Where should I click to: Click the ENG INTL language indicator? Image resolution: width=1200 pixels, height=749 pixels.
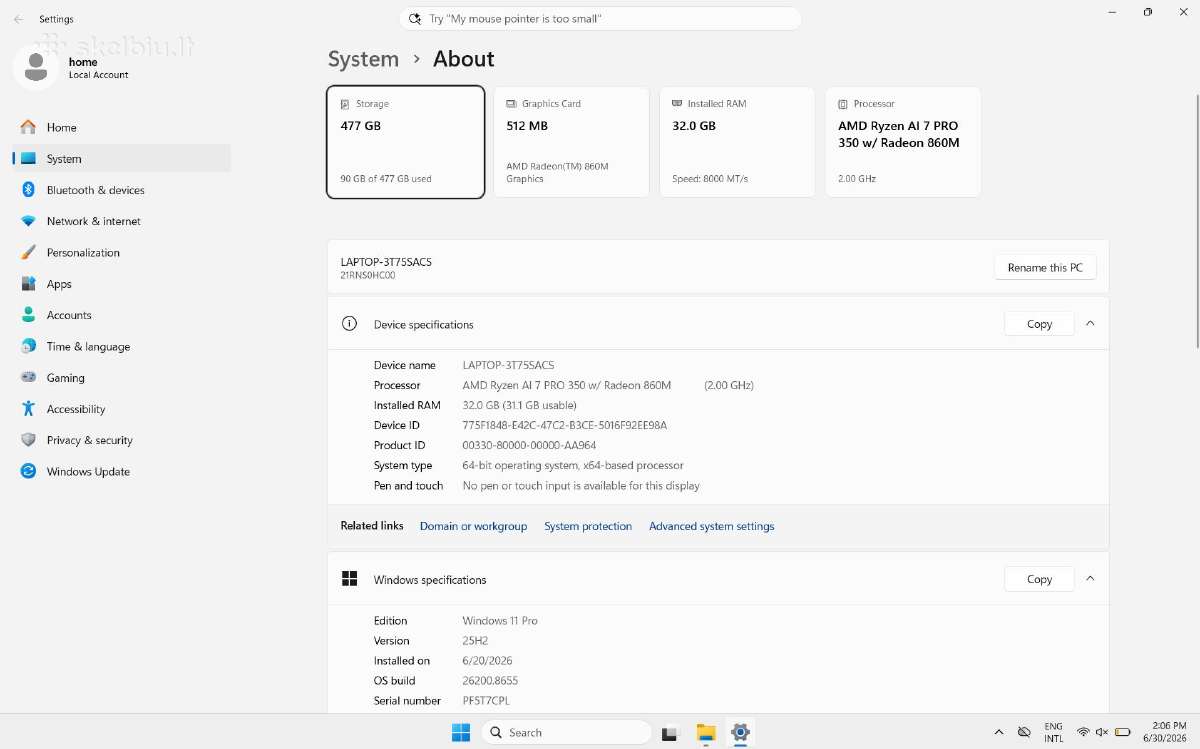click(1053, 732)
